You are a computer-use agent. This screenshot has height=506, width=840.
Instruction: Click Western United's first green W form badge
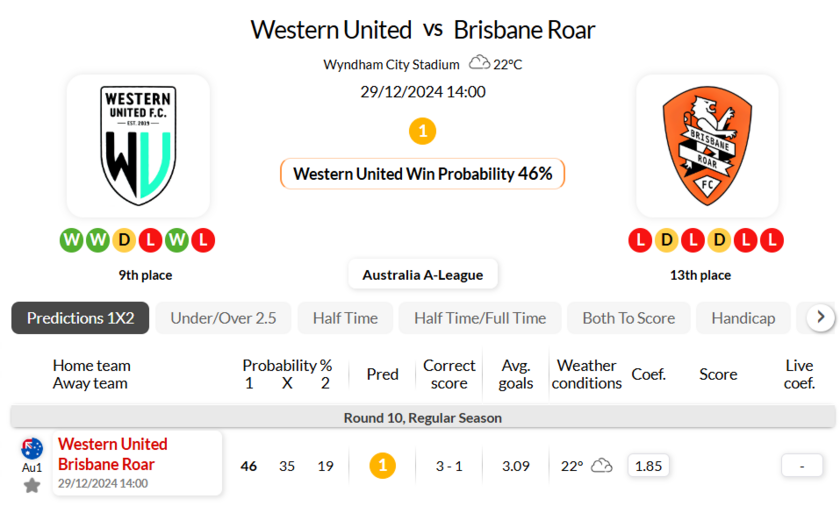click(x=72, y=240)
